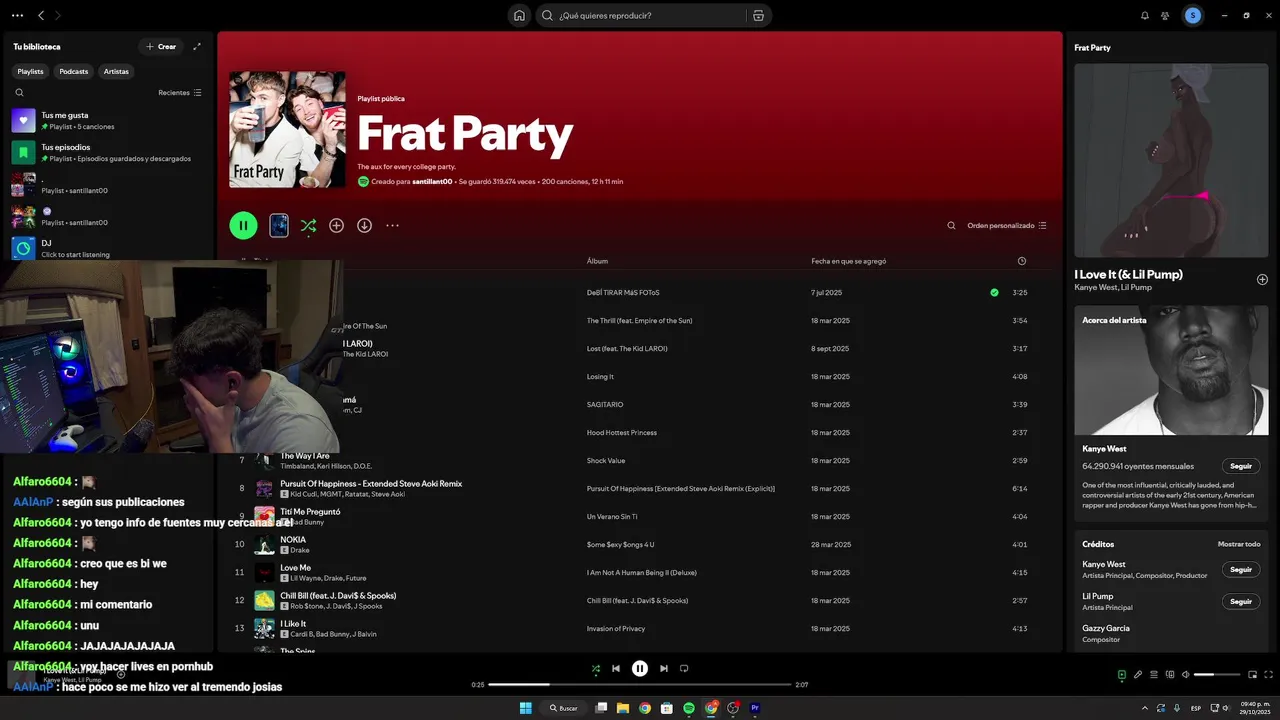Expand Tu biblioteca with arrows icon
This screenshot has width=1280, height=720.
197,46
